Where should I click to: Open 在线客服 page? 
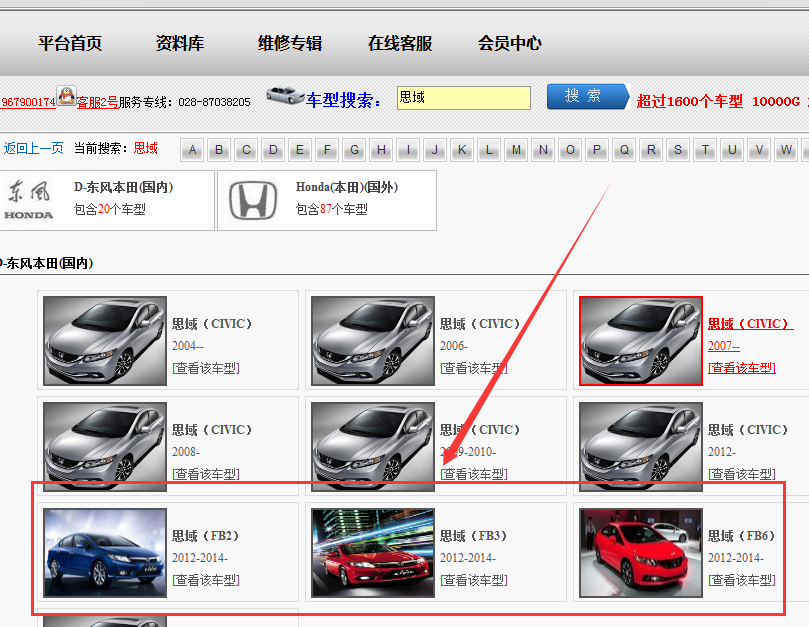pyautogui.click(x=400, y=43)
